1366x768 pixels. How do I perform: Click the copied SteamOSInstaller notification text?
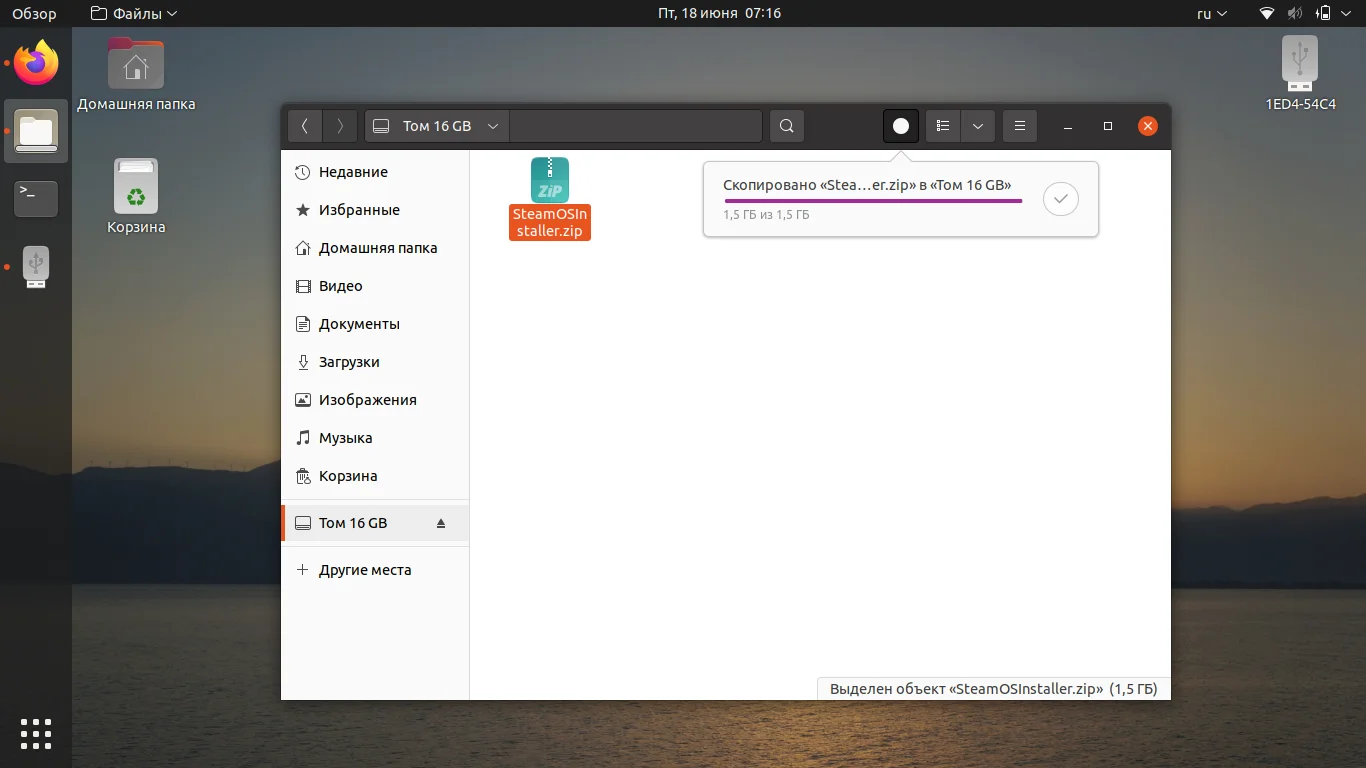tap(867, 185)
